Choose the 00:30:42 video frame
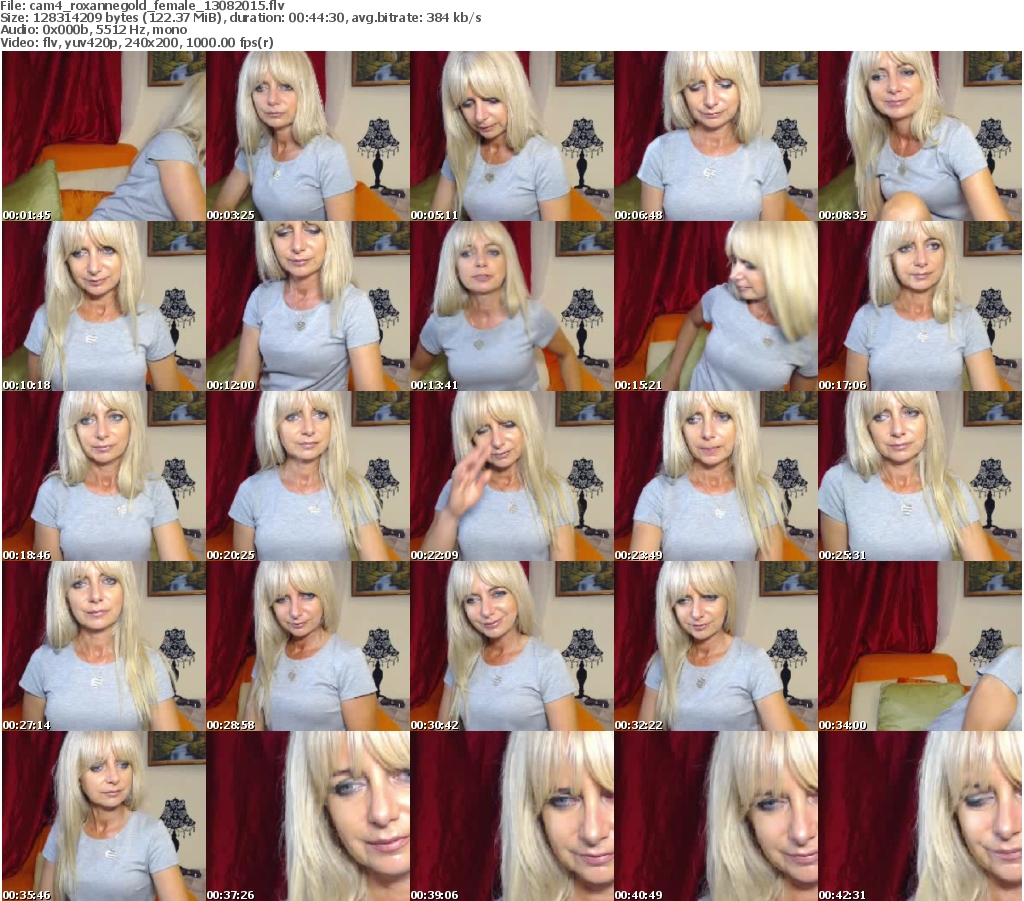 [x=512, y=646]
